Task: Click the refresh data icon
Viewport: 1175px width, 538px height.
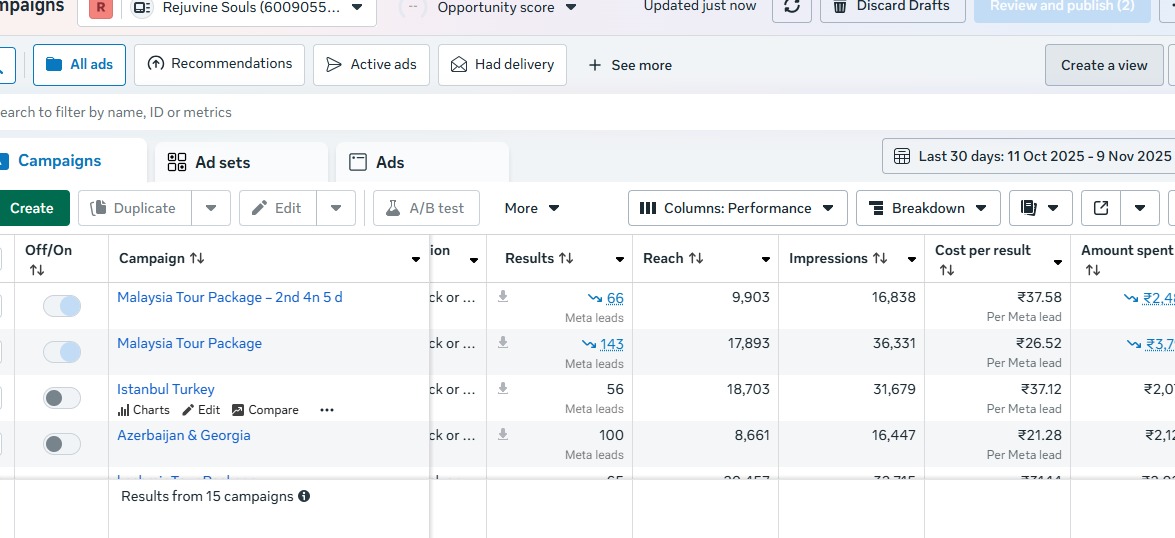Action: [791, 7]
